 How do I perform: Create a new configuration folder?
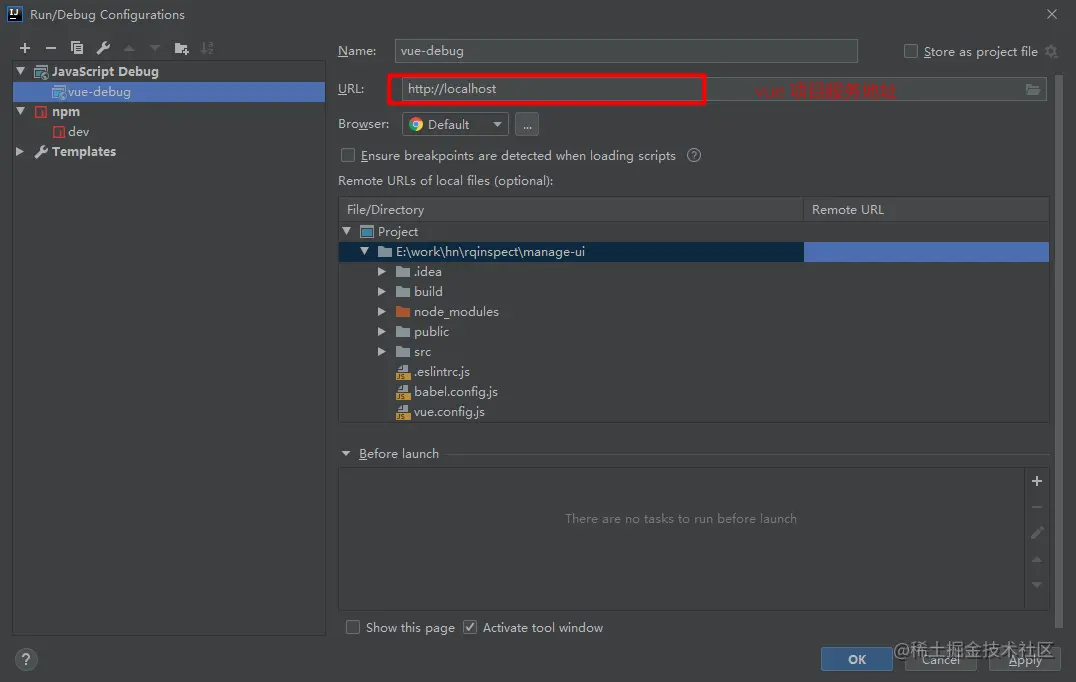pyautogui.click(x=181, y=48)
